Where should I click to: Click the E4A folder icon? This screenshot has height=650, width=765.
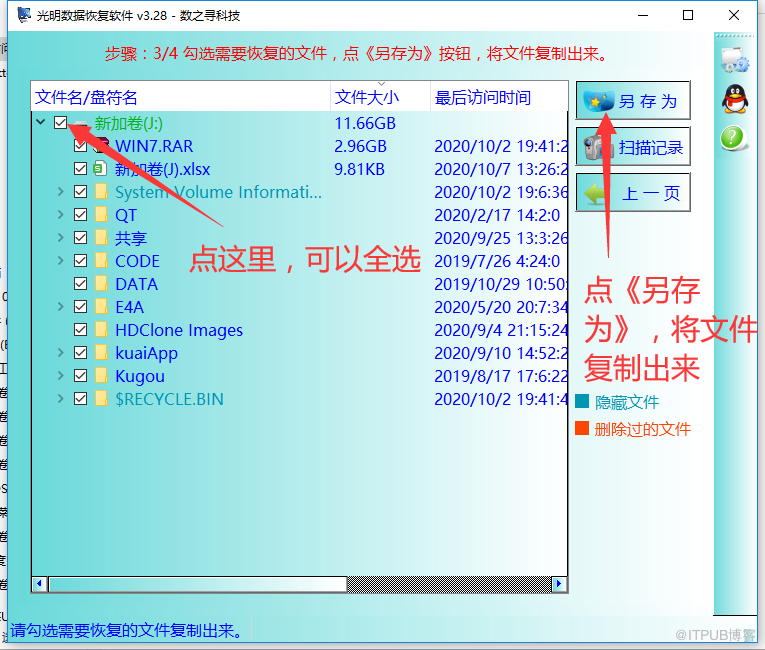pyautogui.click(x=101, y=306)
